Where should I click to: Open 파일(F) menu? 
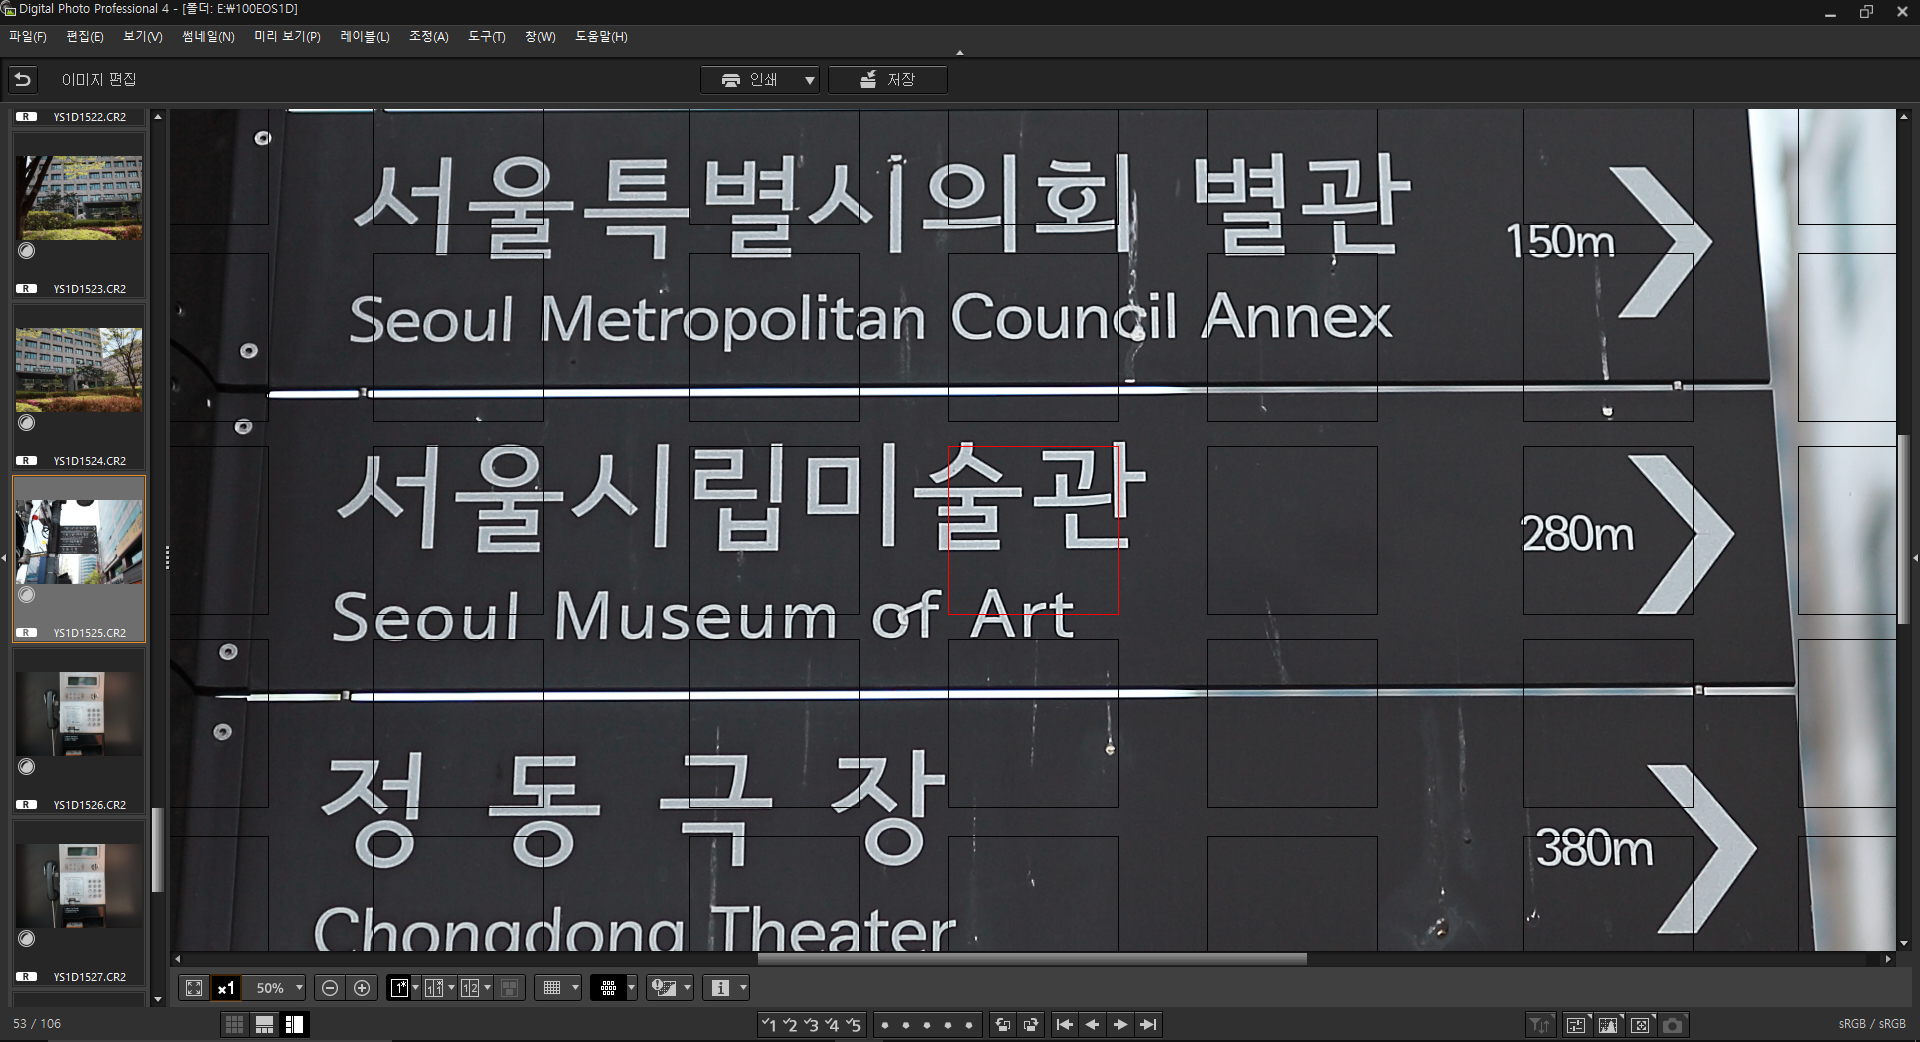[x=28, y=37]
